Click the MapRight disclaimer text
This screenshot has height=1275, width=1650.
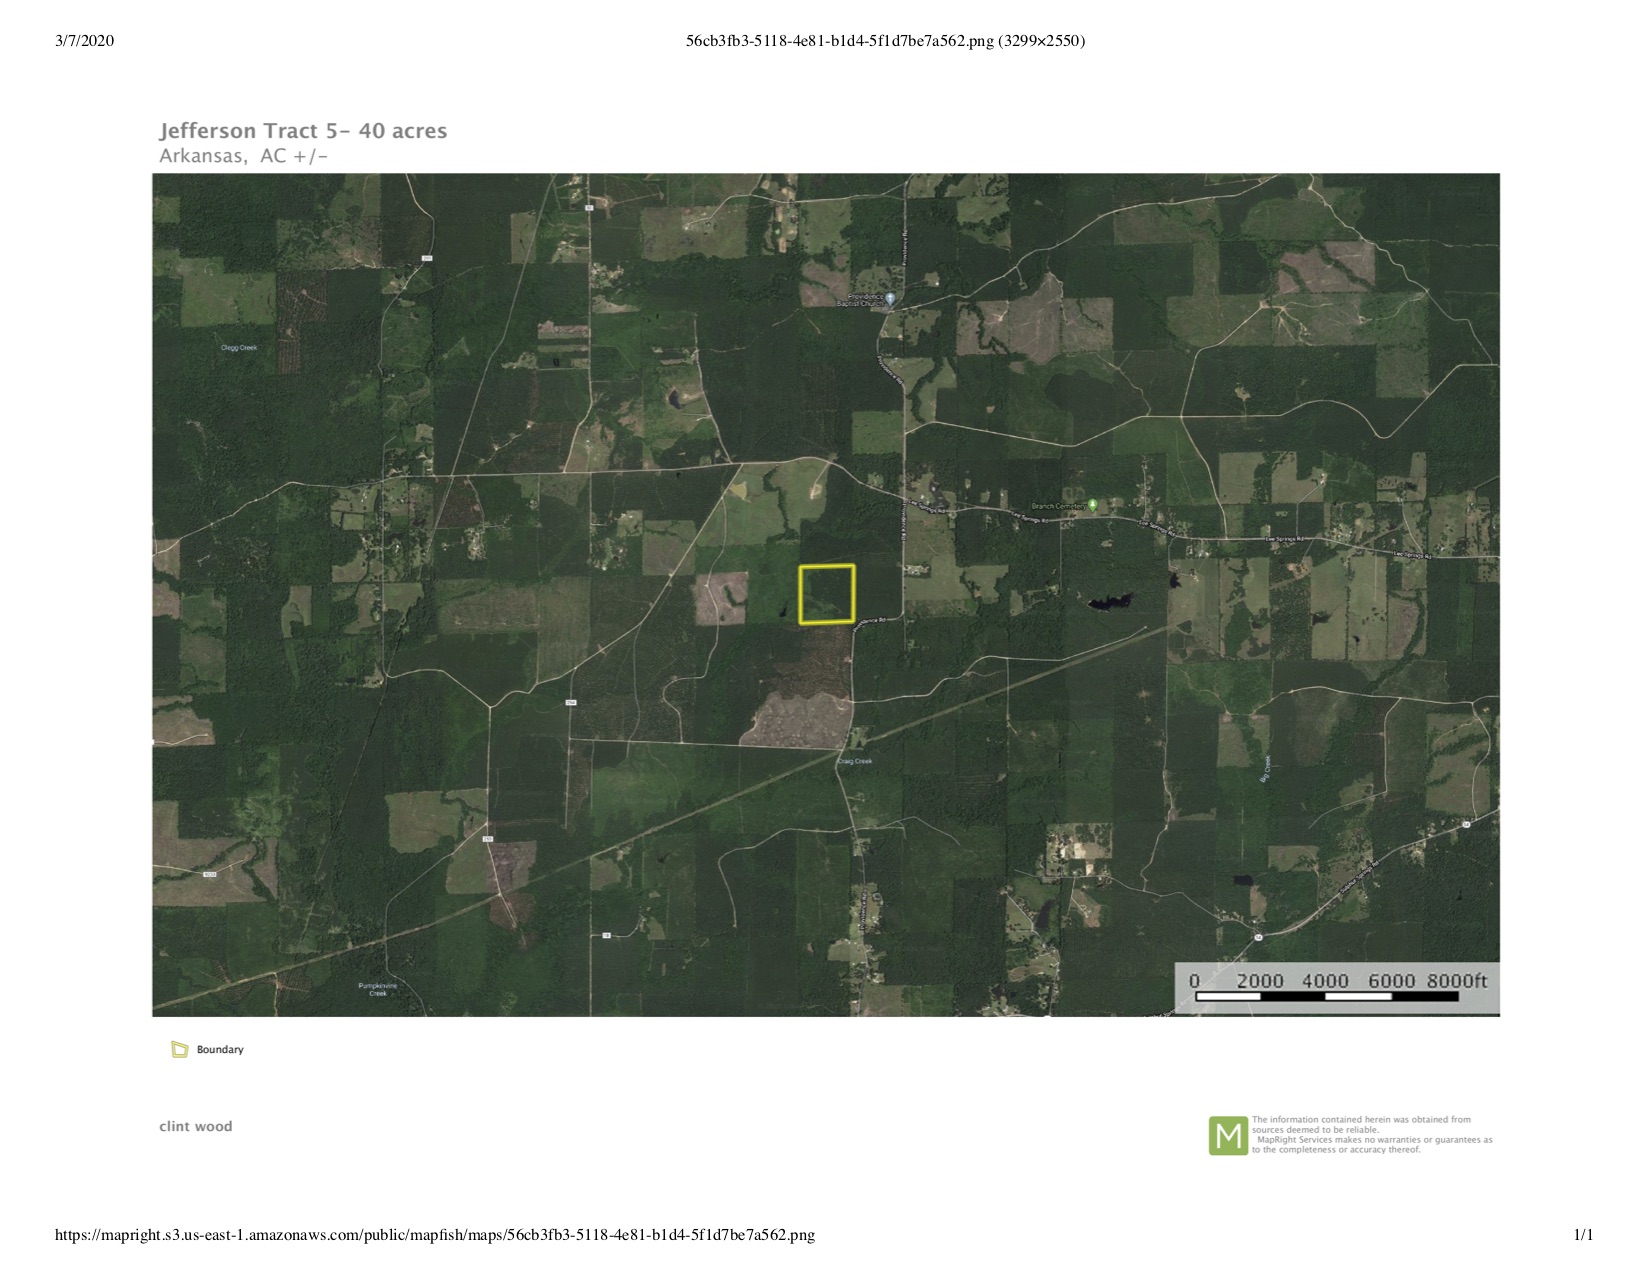[1371, 1135]
